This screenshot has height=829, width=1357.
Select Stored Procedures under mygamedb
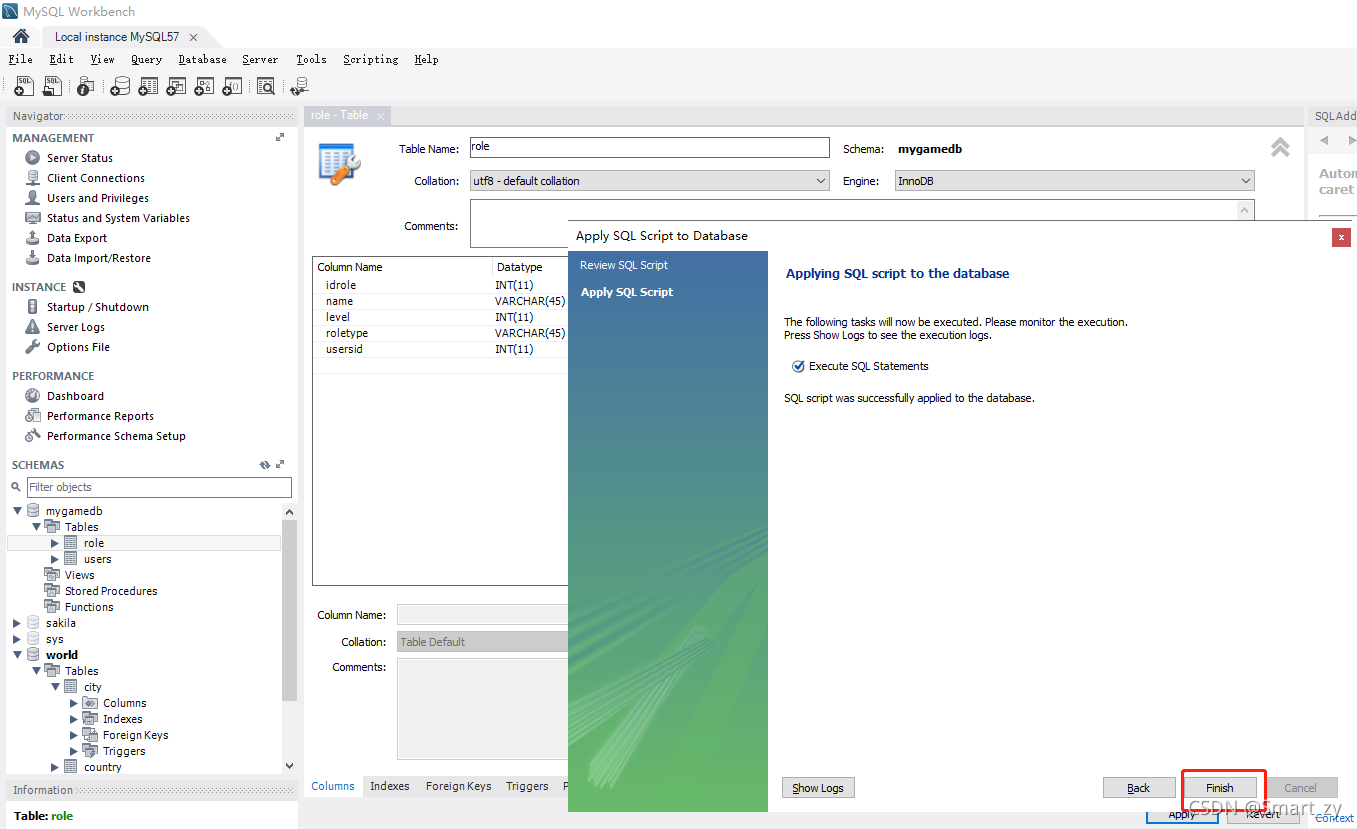click(x=111, y=591)
